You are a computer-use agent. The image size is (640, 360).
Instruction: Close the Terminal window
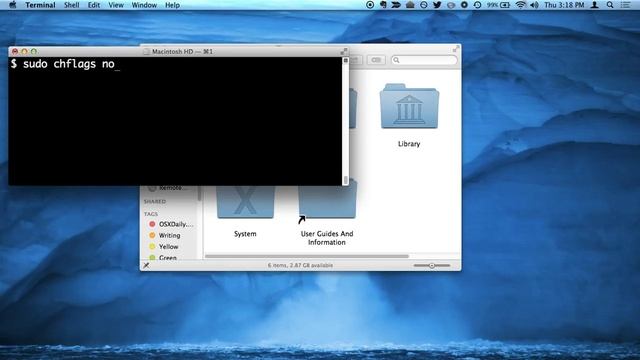[15, 51]
